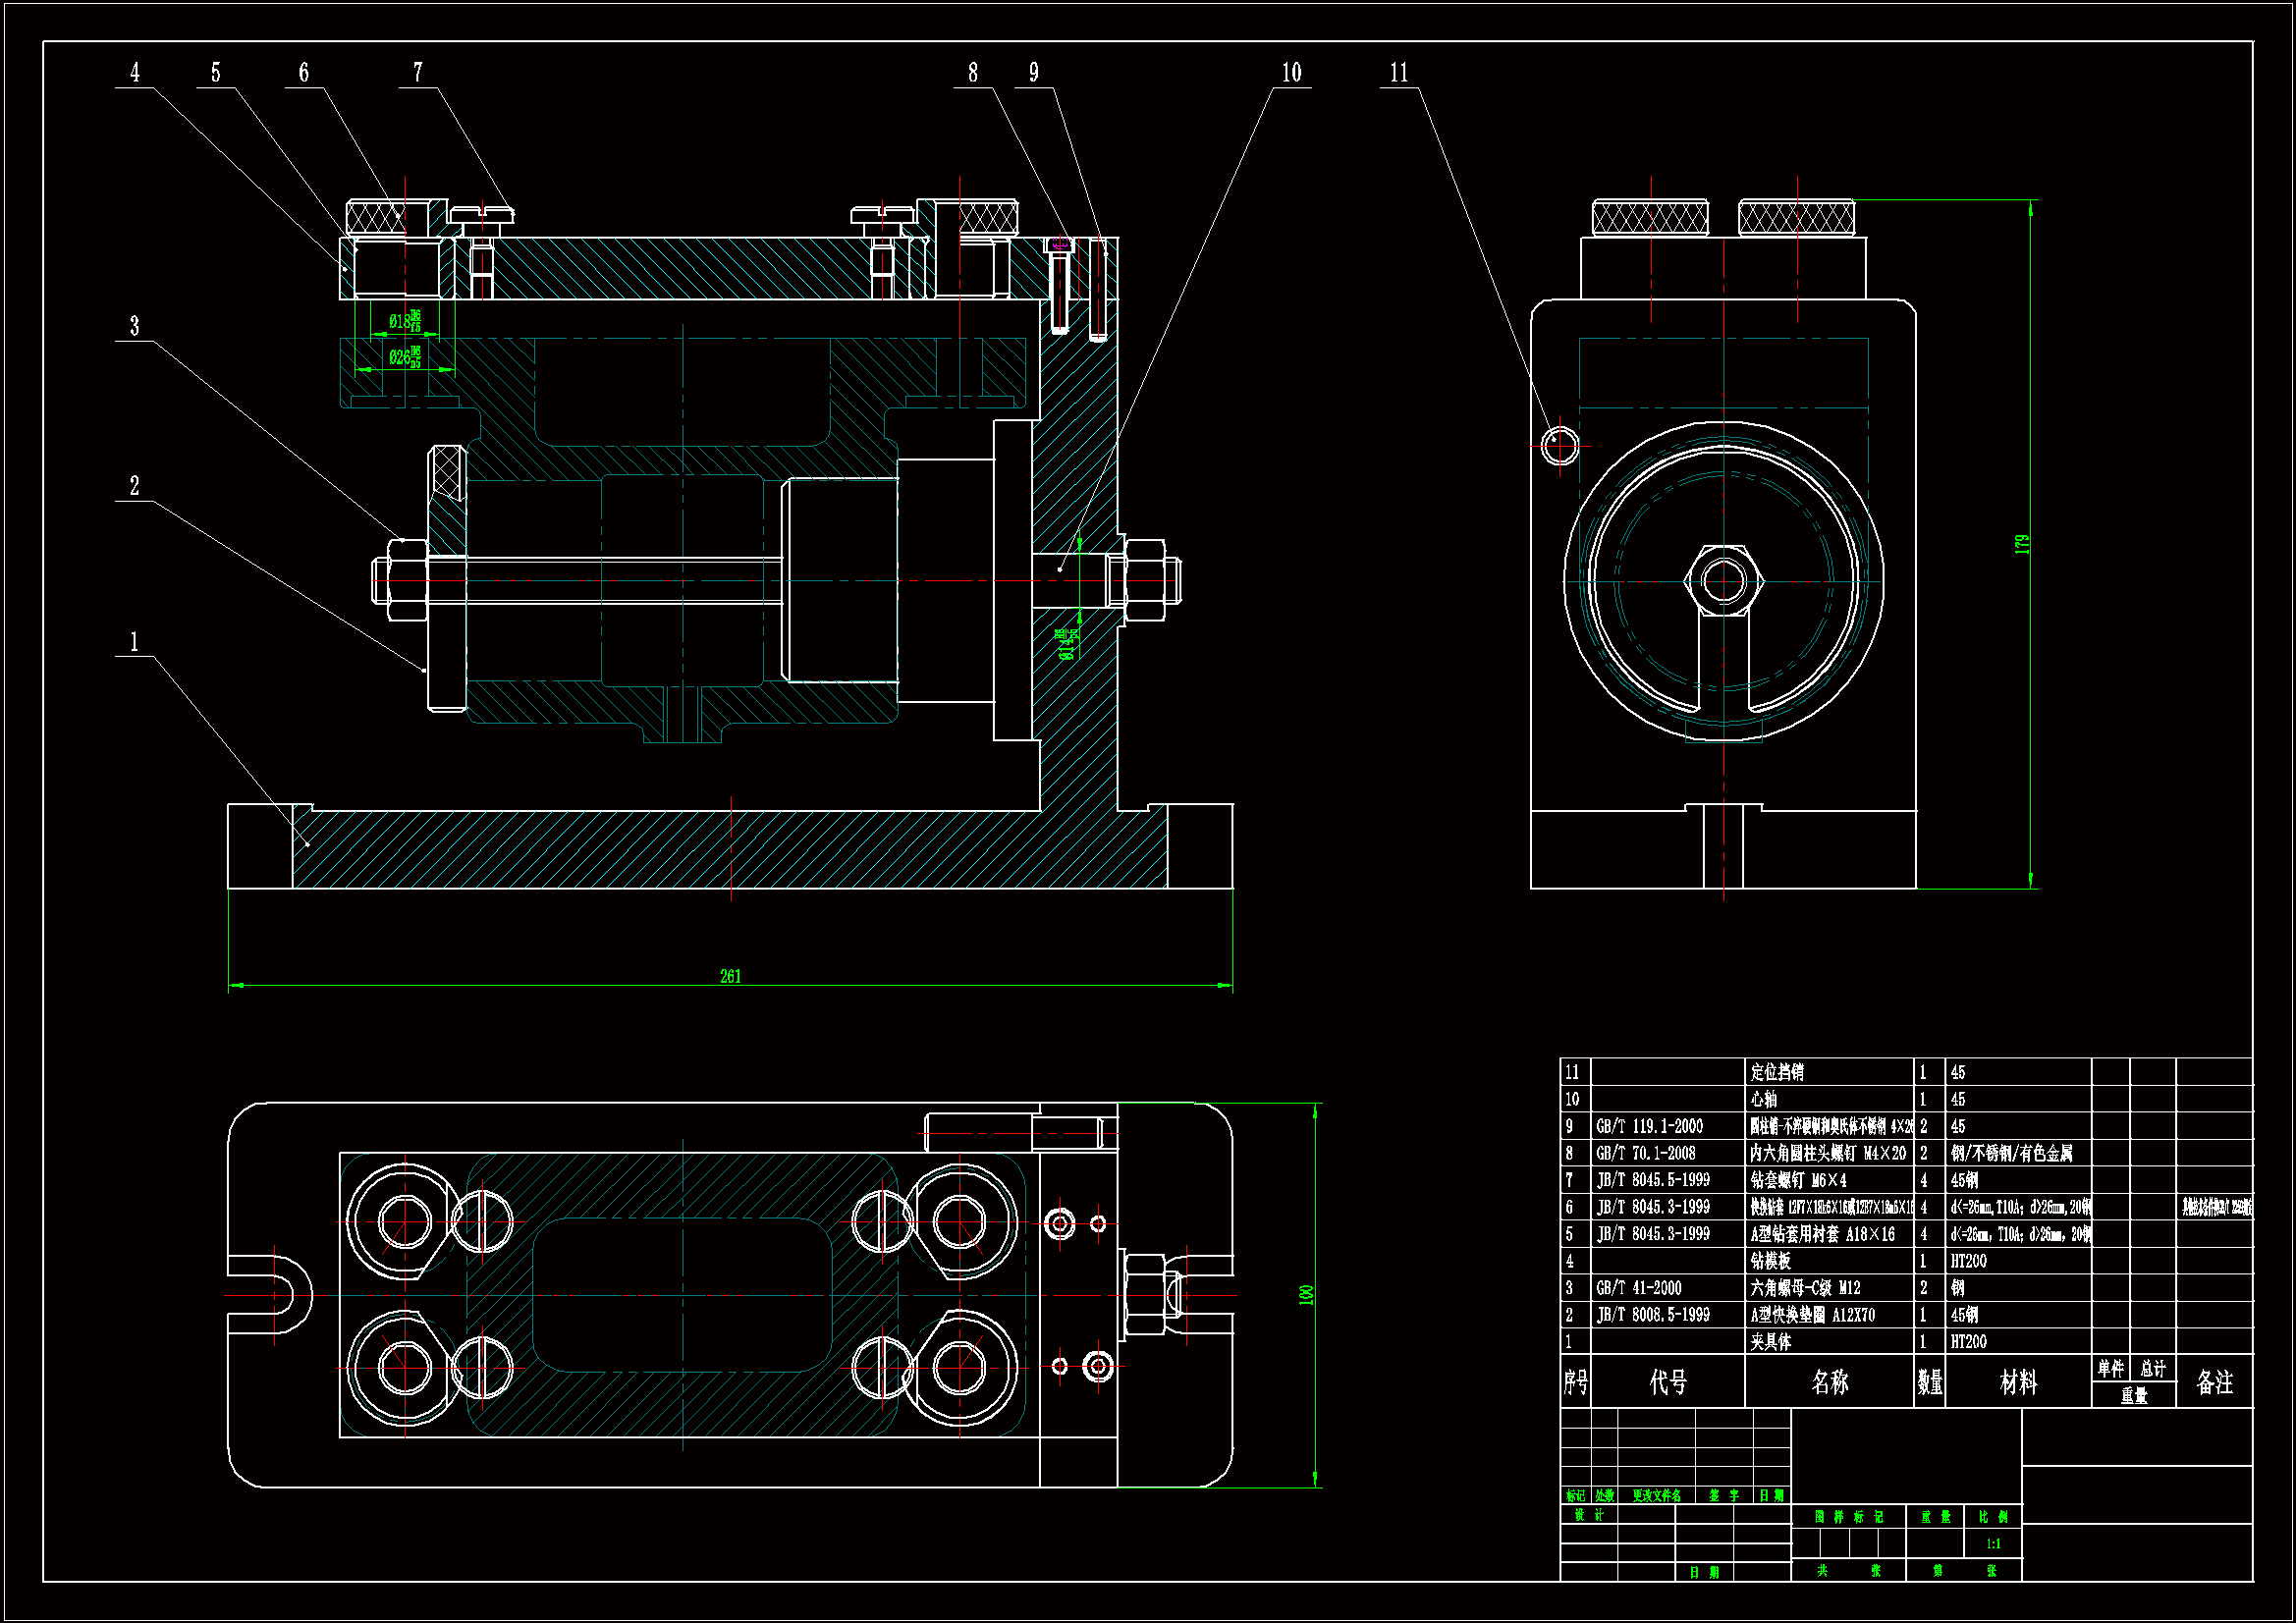Screen dimensions: 2296x1623
Task: Click the 更改文件名 label in the title block
Action: coord(1657,1496)
